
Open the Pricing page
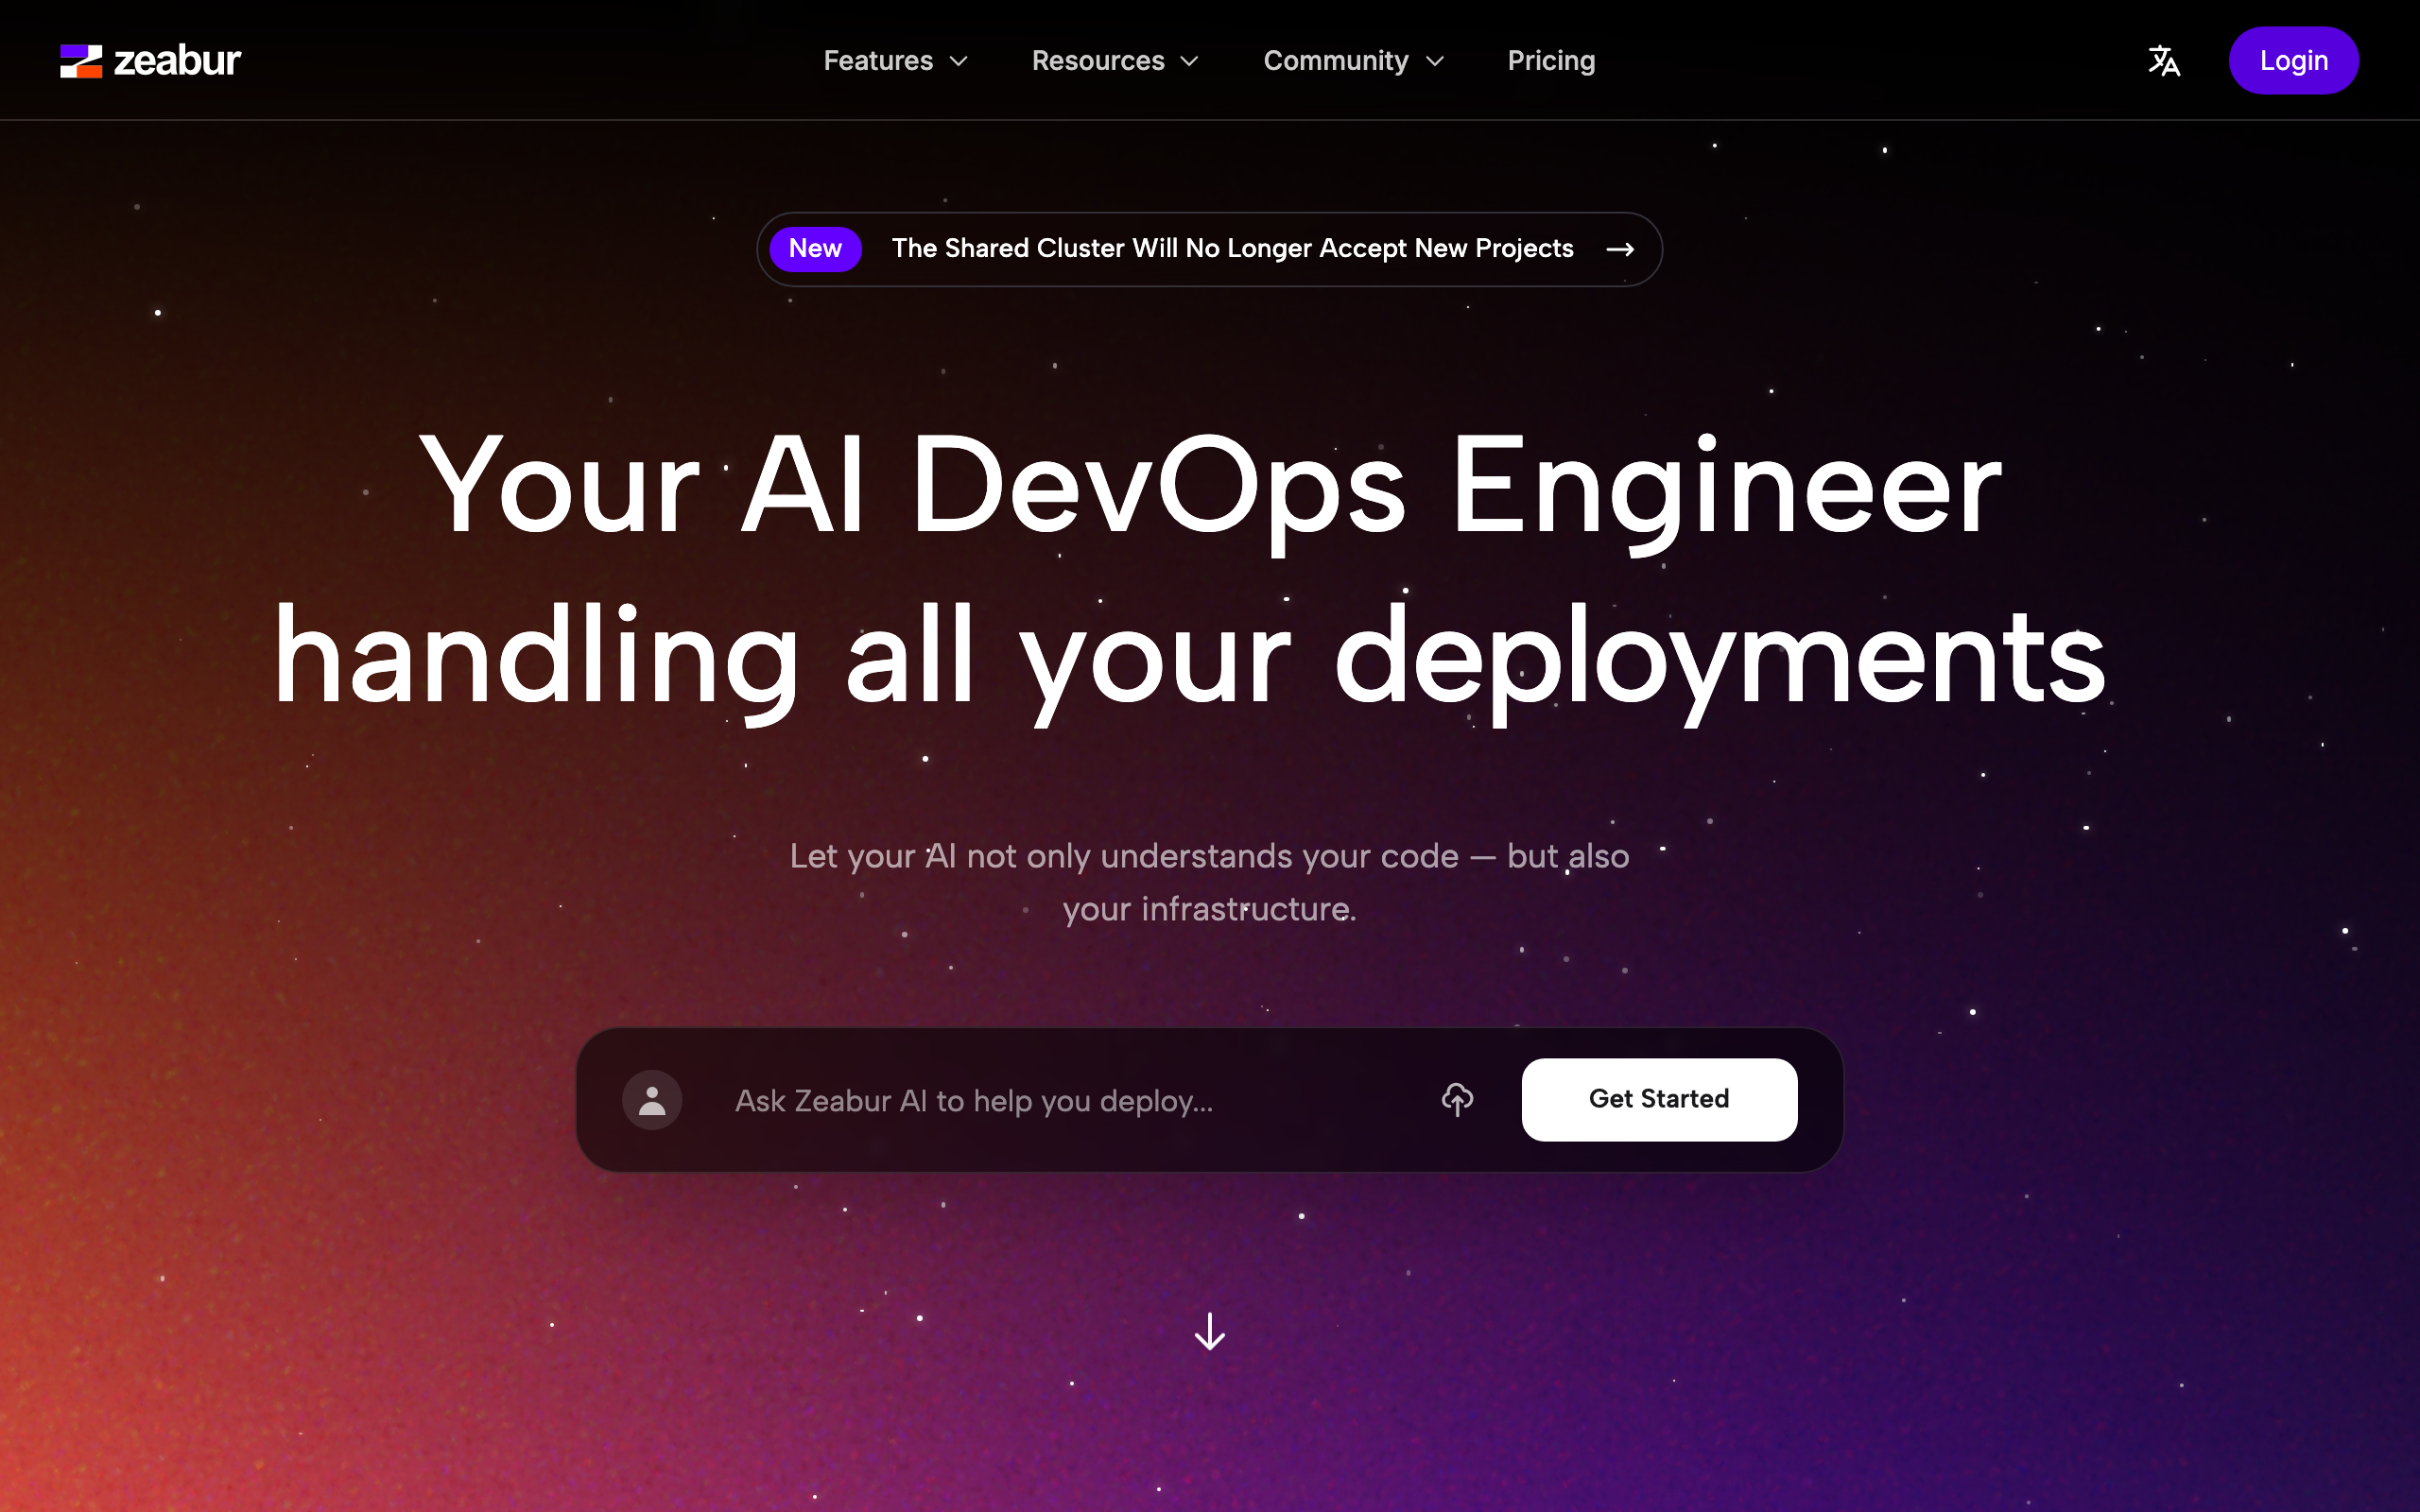pyautogui.click(x=1551, y=61)
